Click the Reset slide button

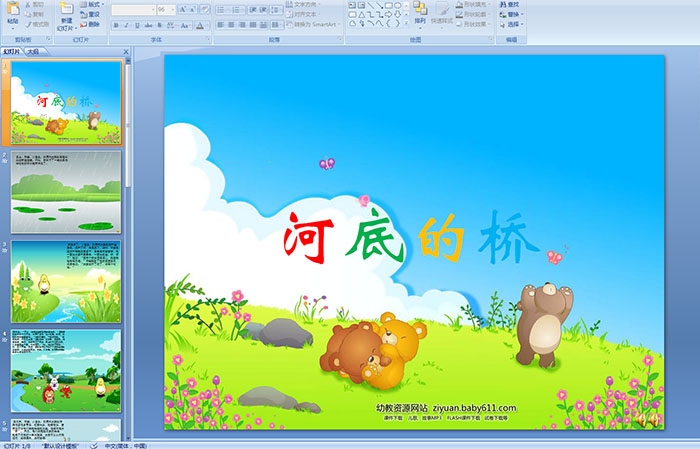(91, 14)
